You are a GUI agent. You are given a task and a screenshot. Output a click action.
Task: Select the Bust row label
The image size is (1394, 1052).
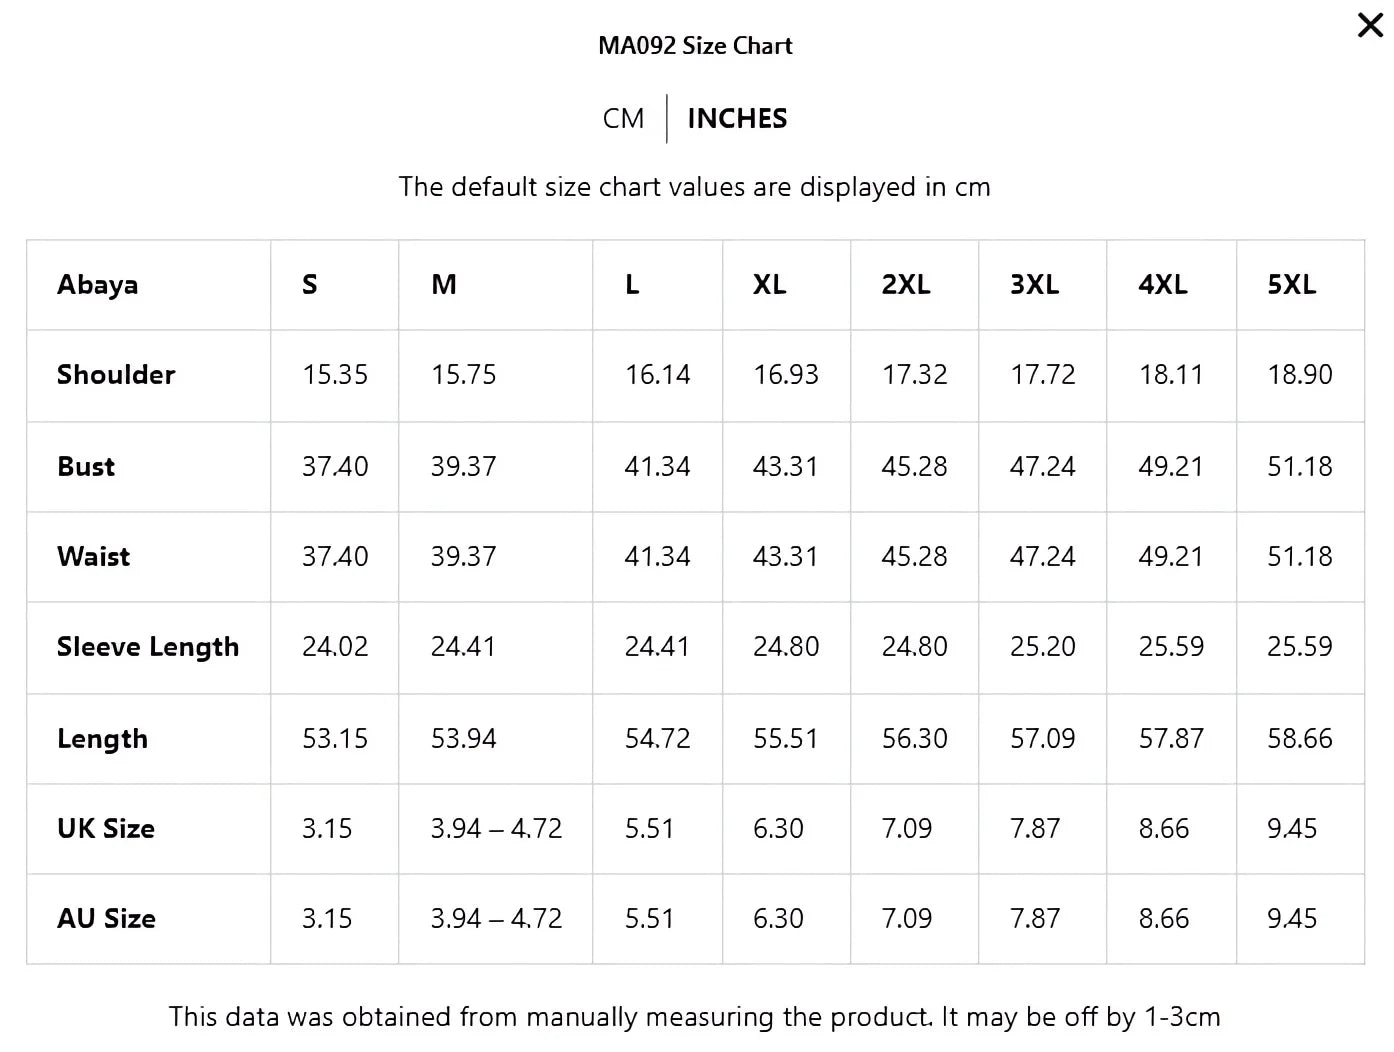click(86, 467)
